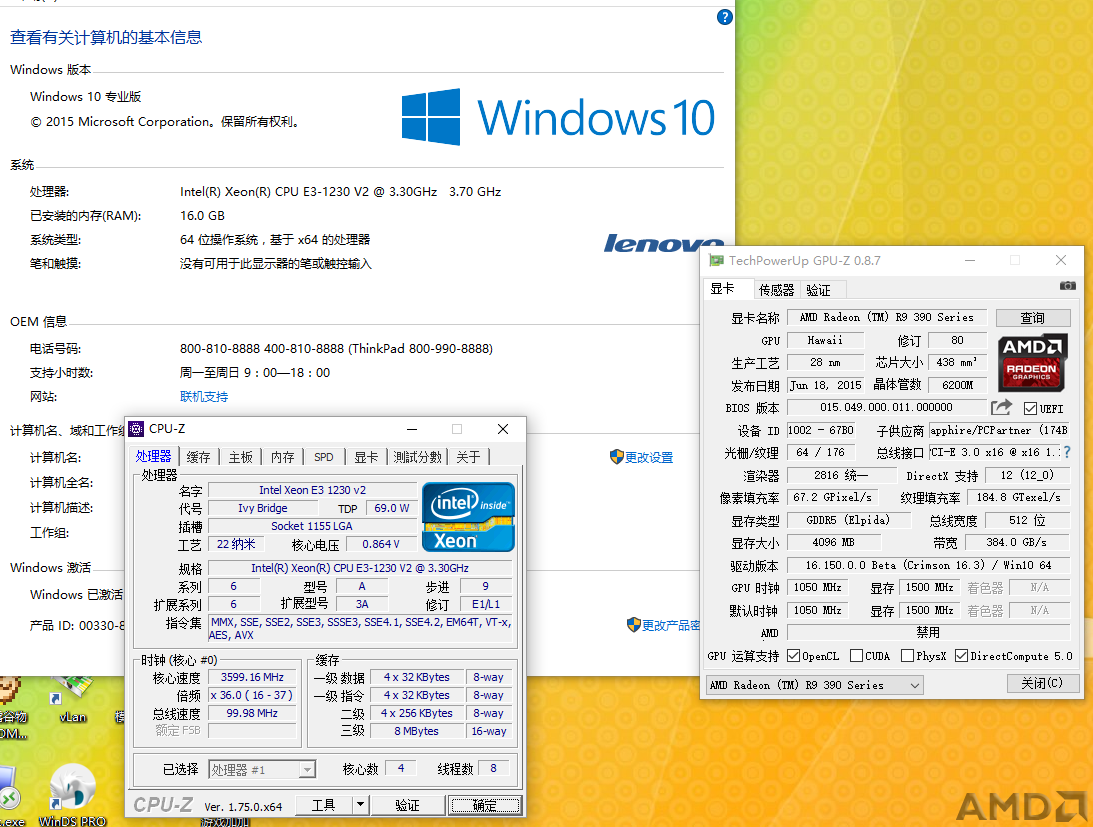Click the bus interface question mark icon
The width and height of the screenshot is (1093, 827).
1067,452
